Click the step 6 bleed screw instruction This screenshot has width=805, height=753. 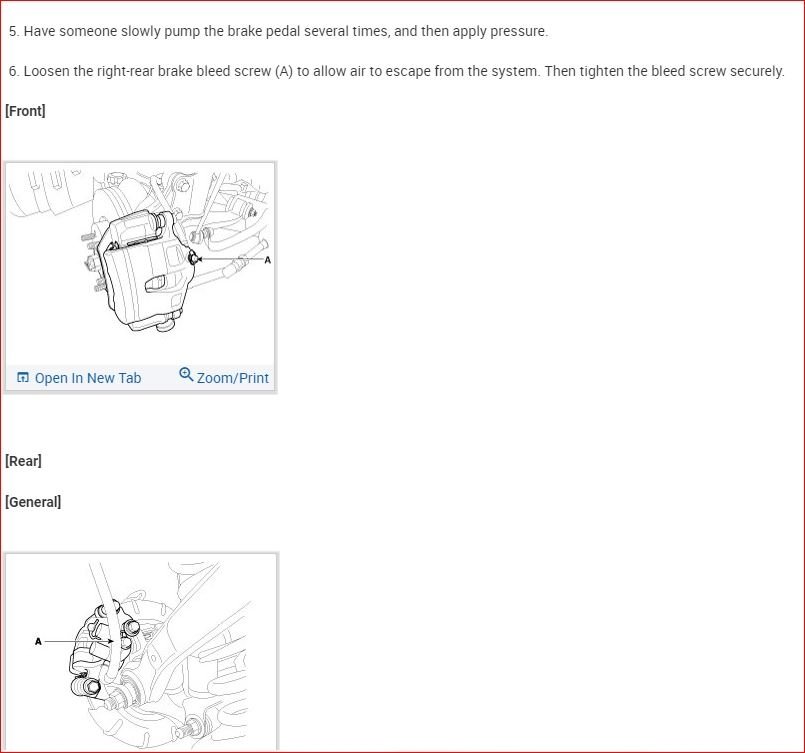396,71
